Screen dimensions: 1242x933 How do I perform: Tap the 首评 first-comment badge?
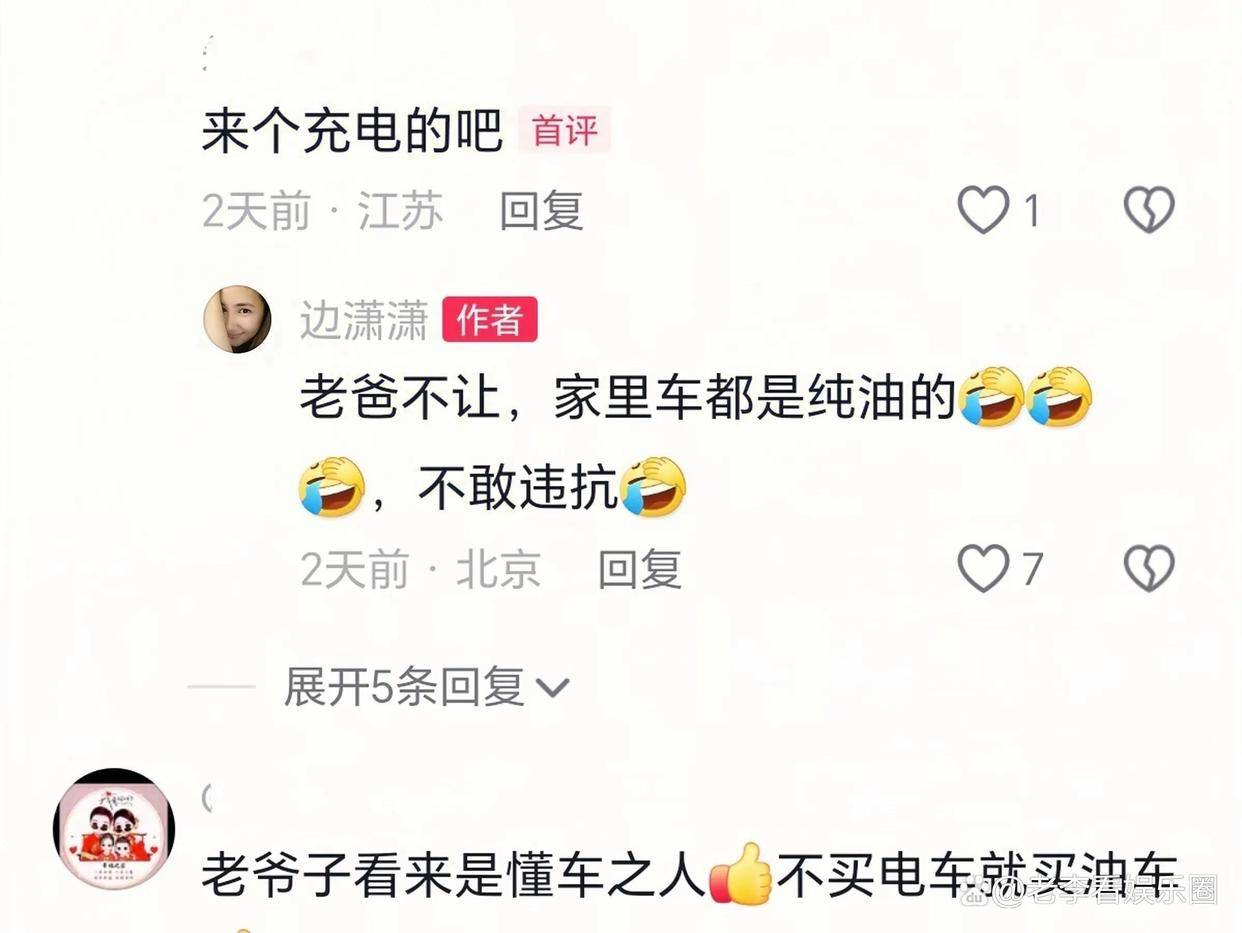click(564, 131)
